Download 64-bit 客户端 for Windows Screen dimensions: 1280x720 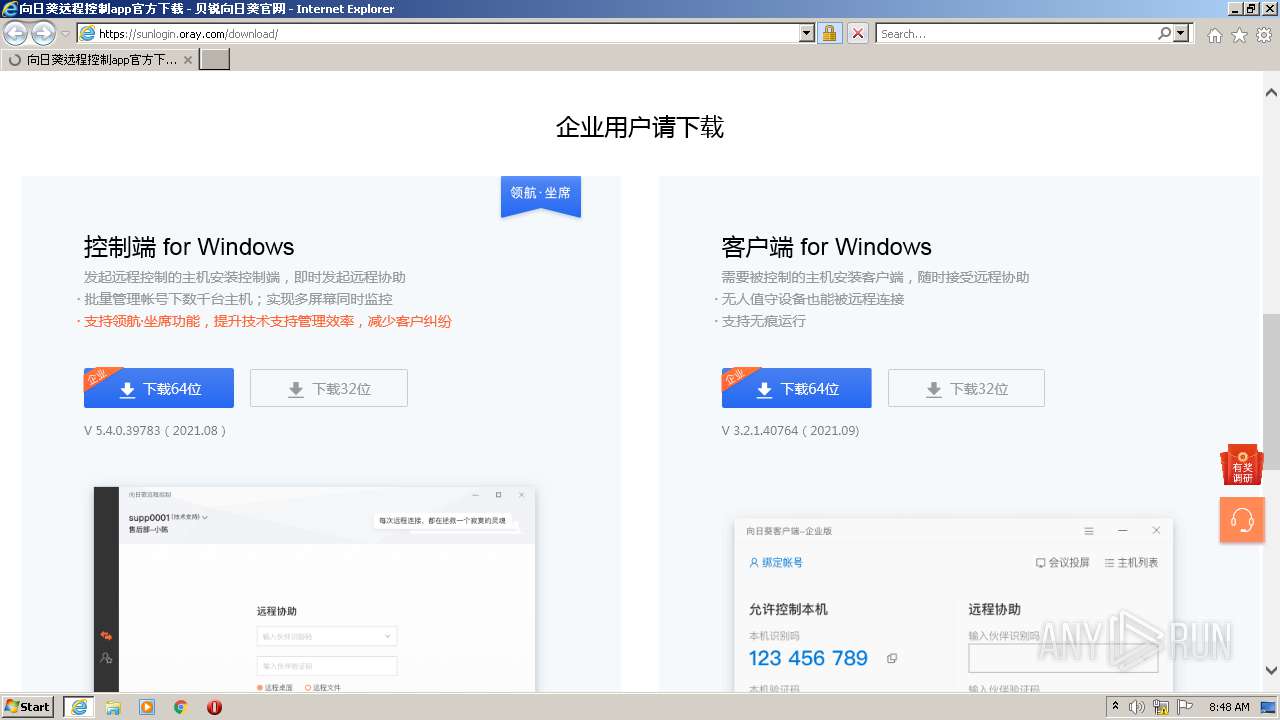coord(796,388)
